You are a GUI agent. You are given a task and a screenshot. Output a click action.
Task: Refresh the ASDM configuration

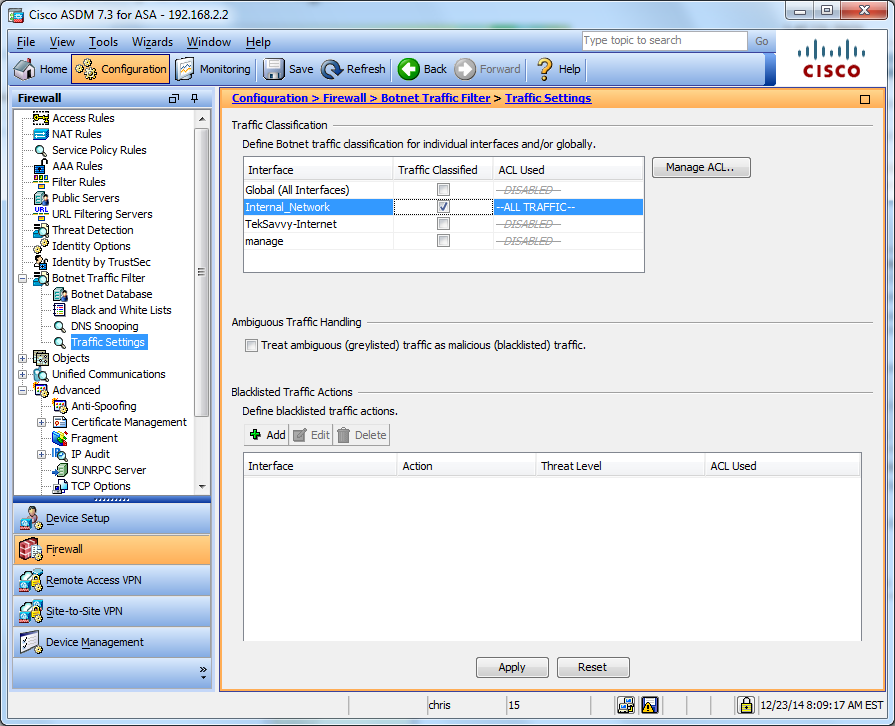[353, 69]
